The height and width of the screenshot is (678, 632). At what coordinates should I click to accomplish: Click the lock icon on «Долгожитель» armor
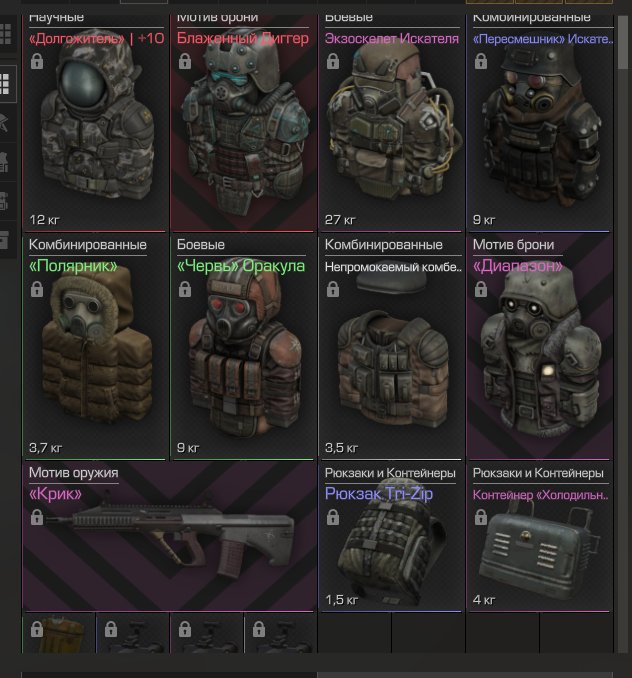[x=37, y=61]
